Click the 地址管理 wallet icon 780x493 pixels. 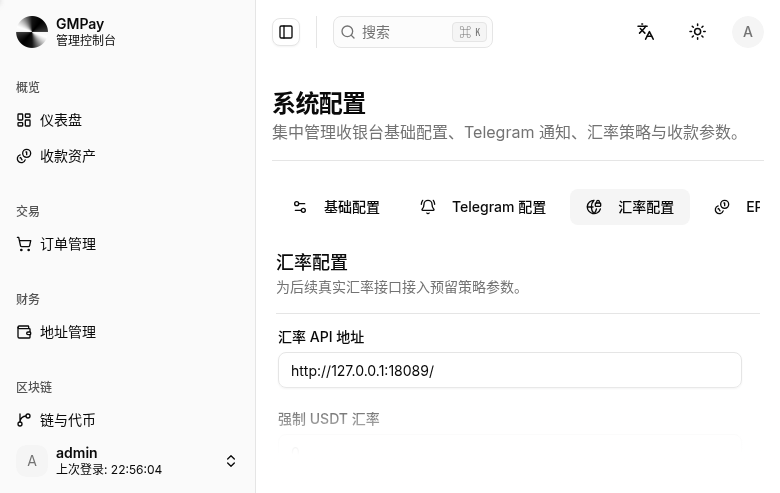coord(24,332)
